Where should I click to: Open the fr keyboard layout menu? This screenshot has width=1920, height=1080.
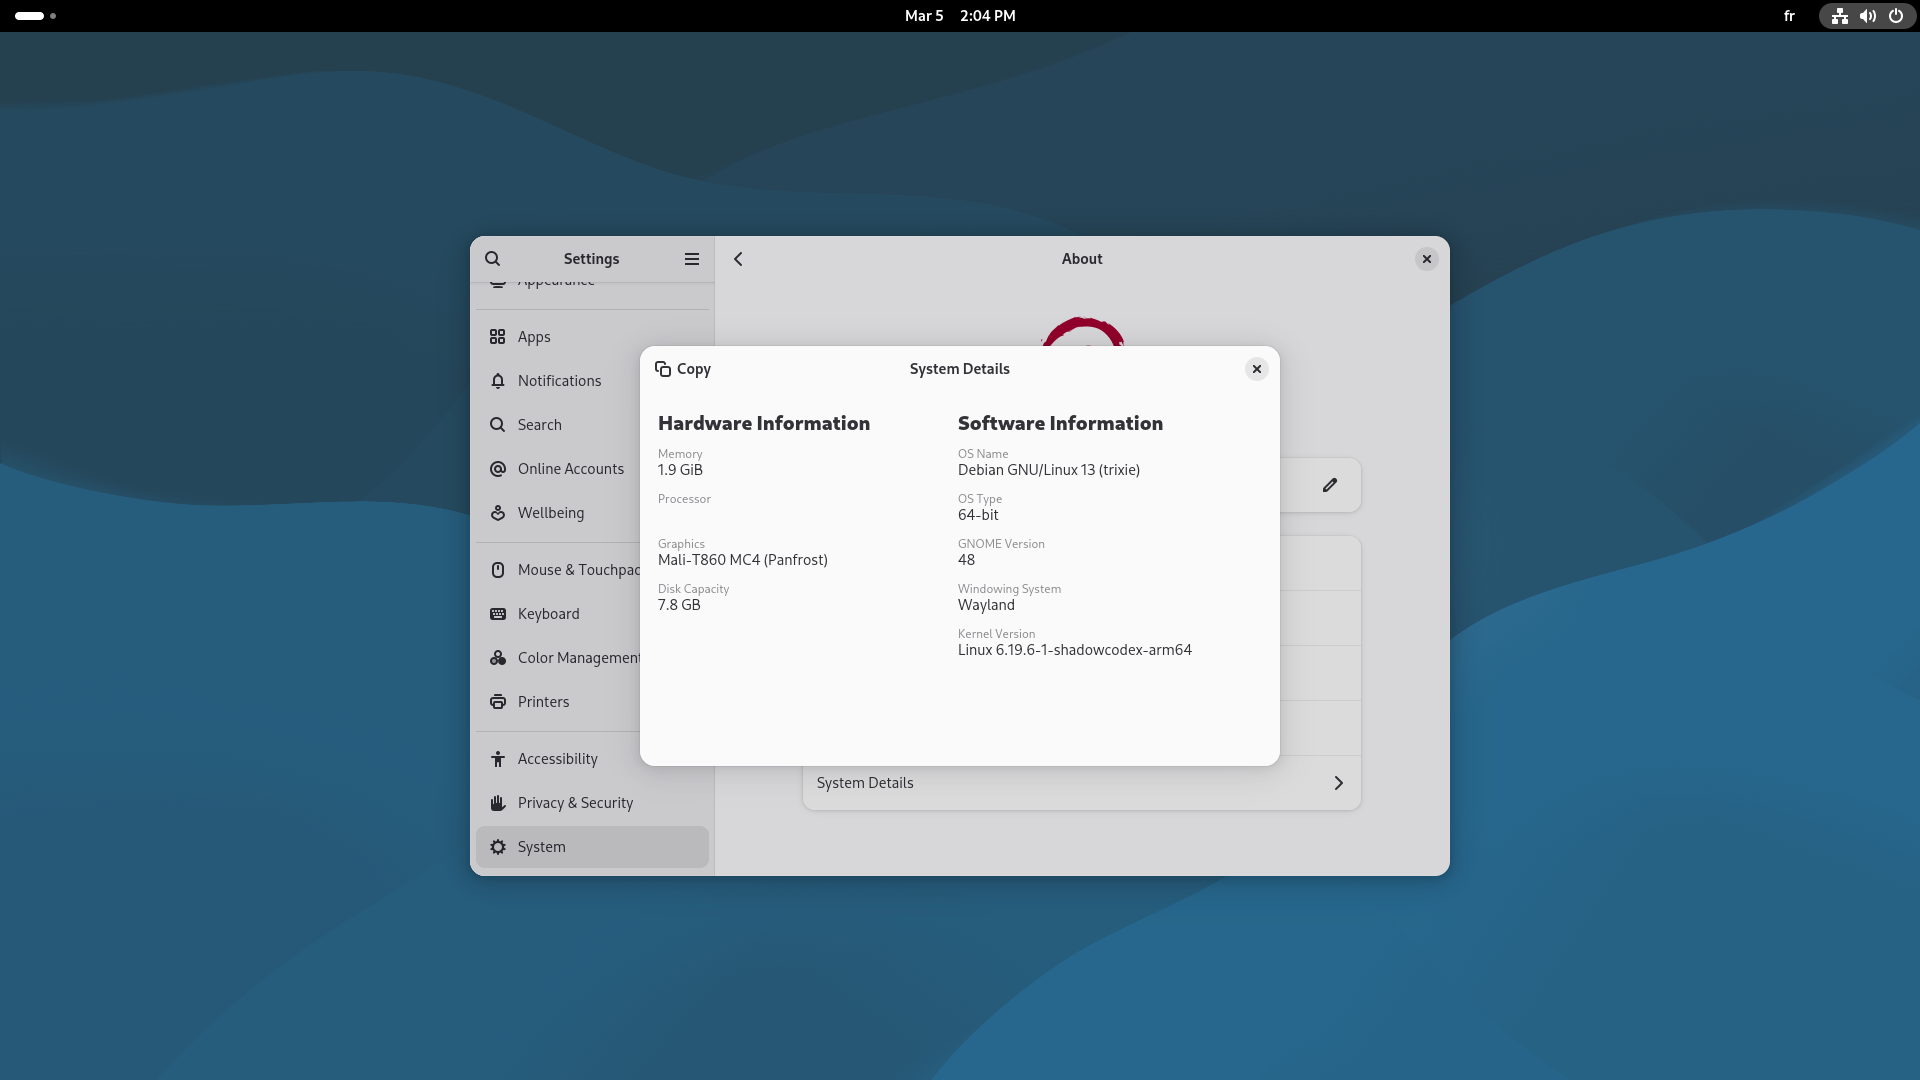(x=1789, y=16)
